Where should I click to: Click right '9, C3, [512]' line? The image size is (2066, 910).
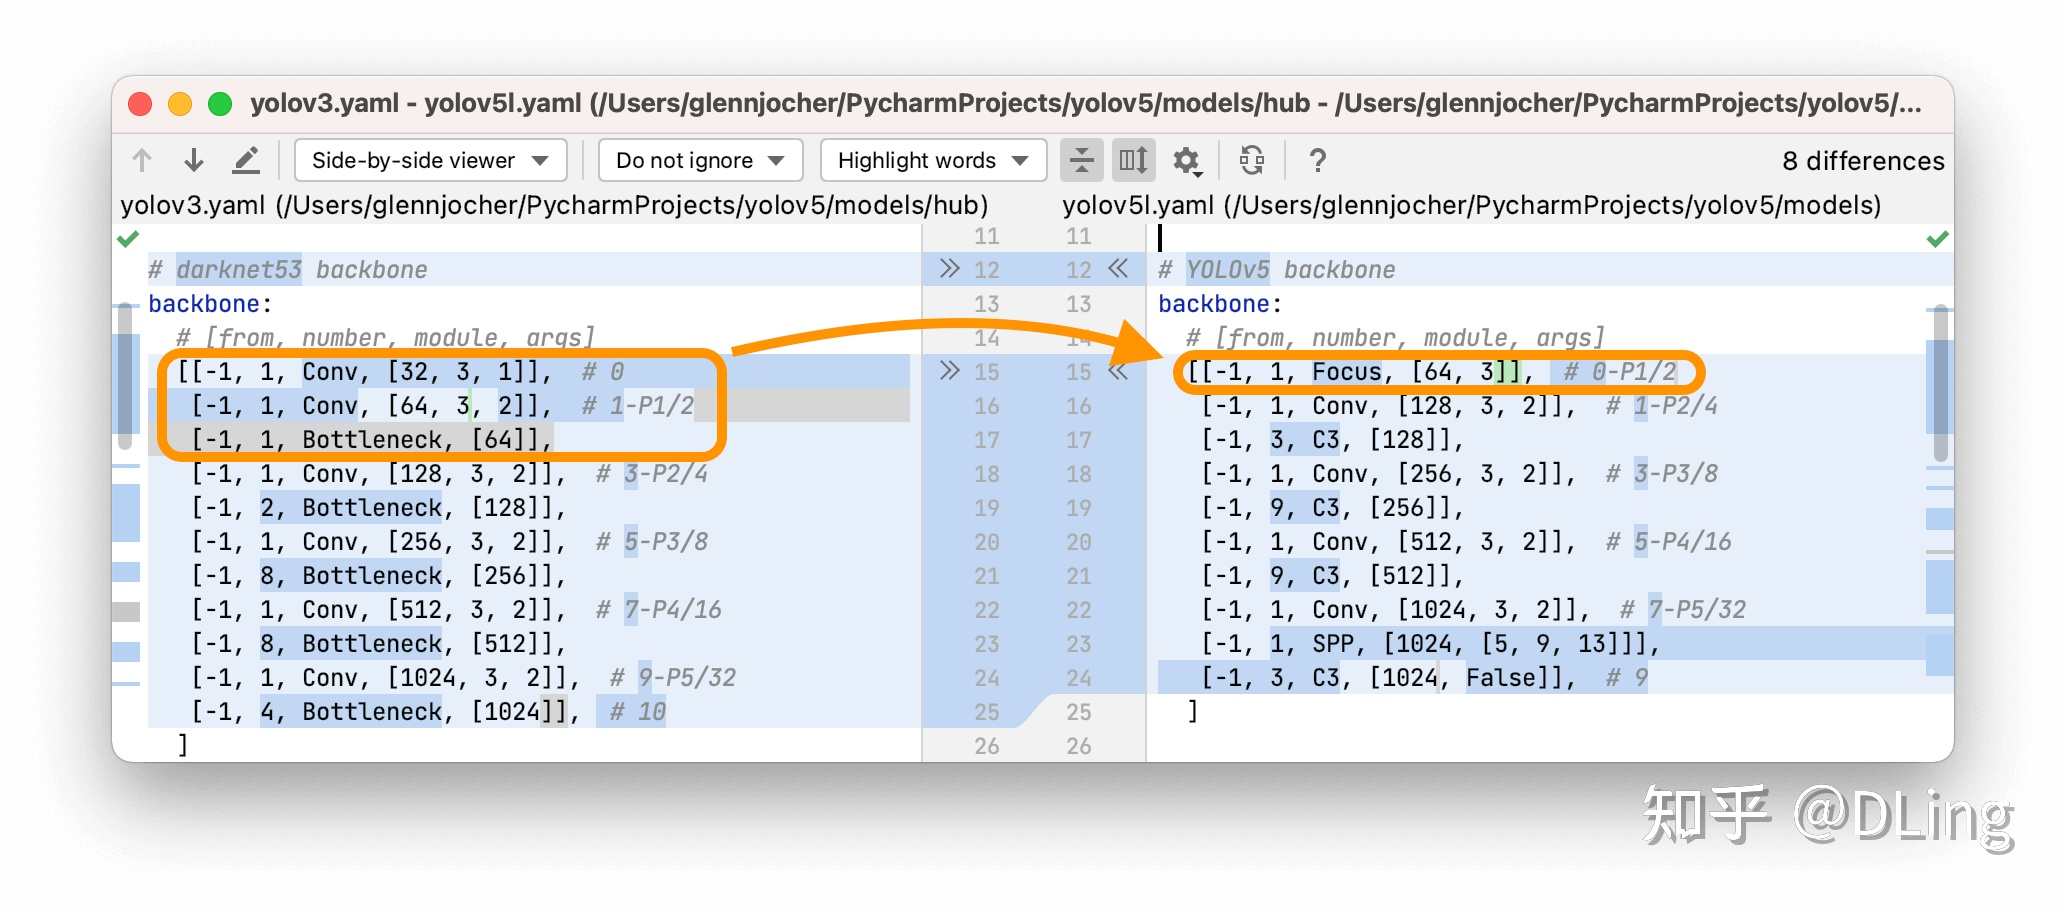point(1332,576)
